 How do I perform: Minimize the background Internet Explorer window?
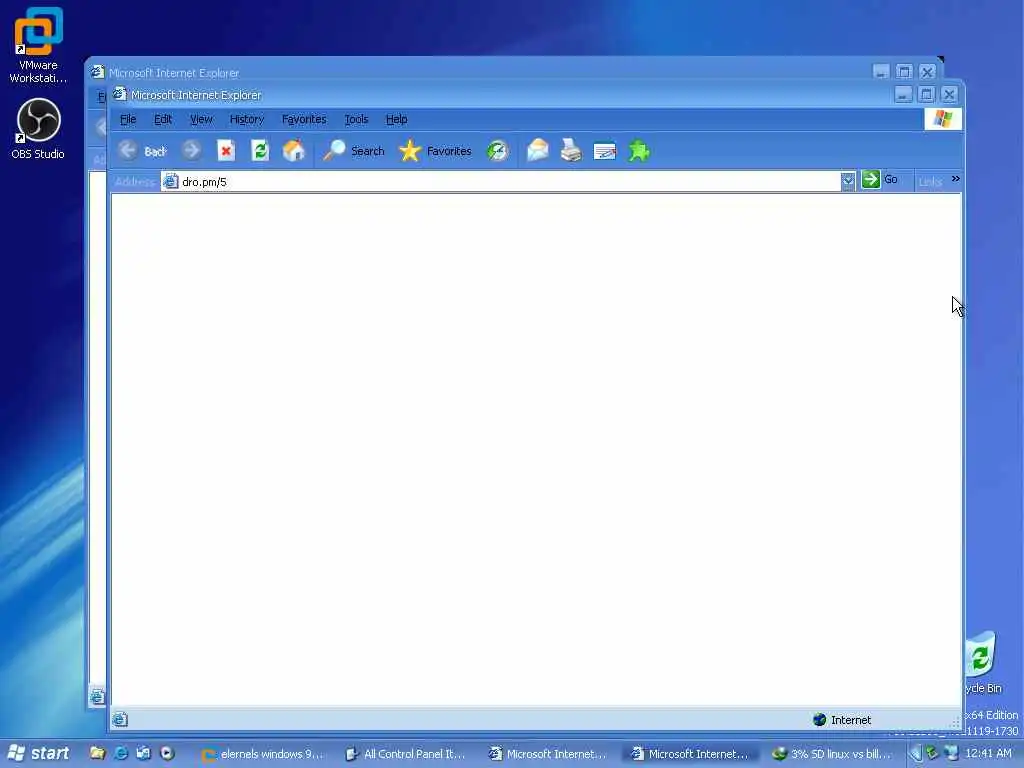pos(881,72)
